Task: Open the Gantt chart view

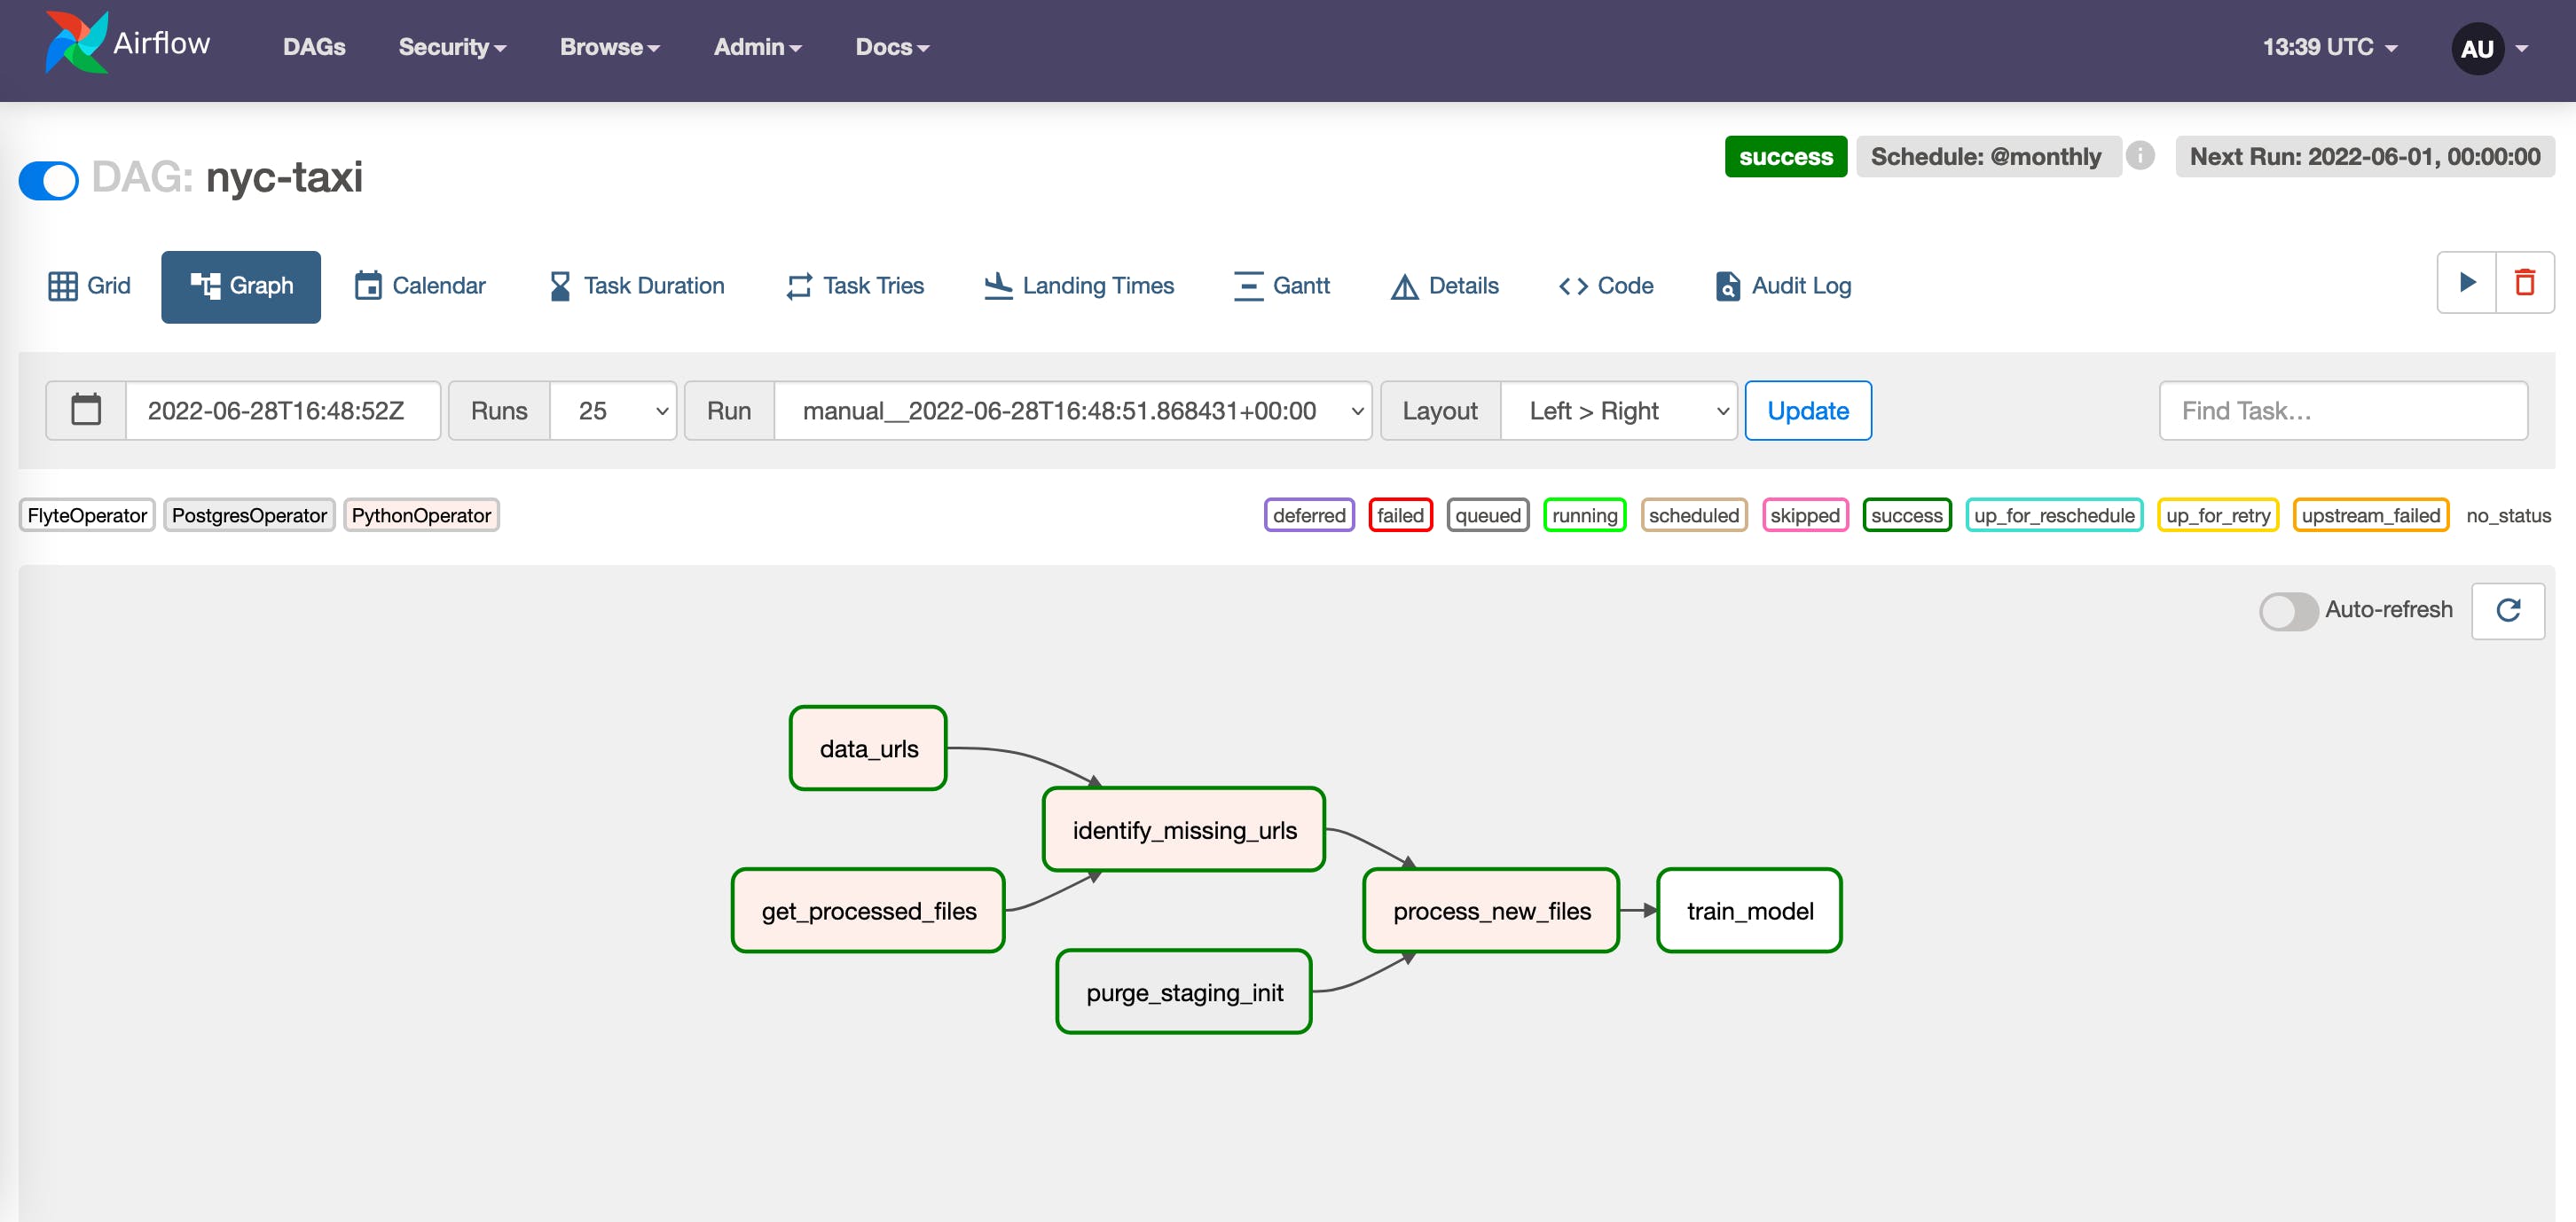Action: click(x=1282, y=286)
